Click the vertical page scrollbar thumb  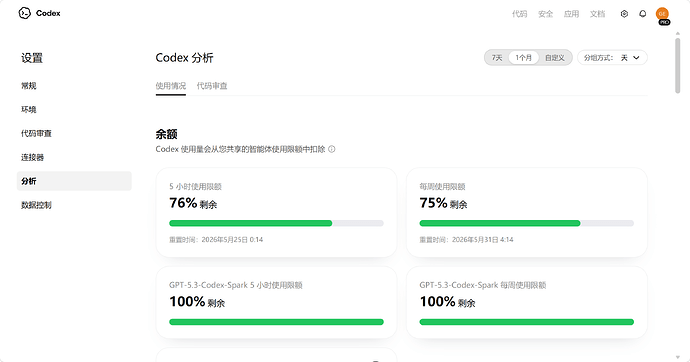pos(678,66)
